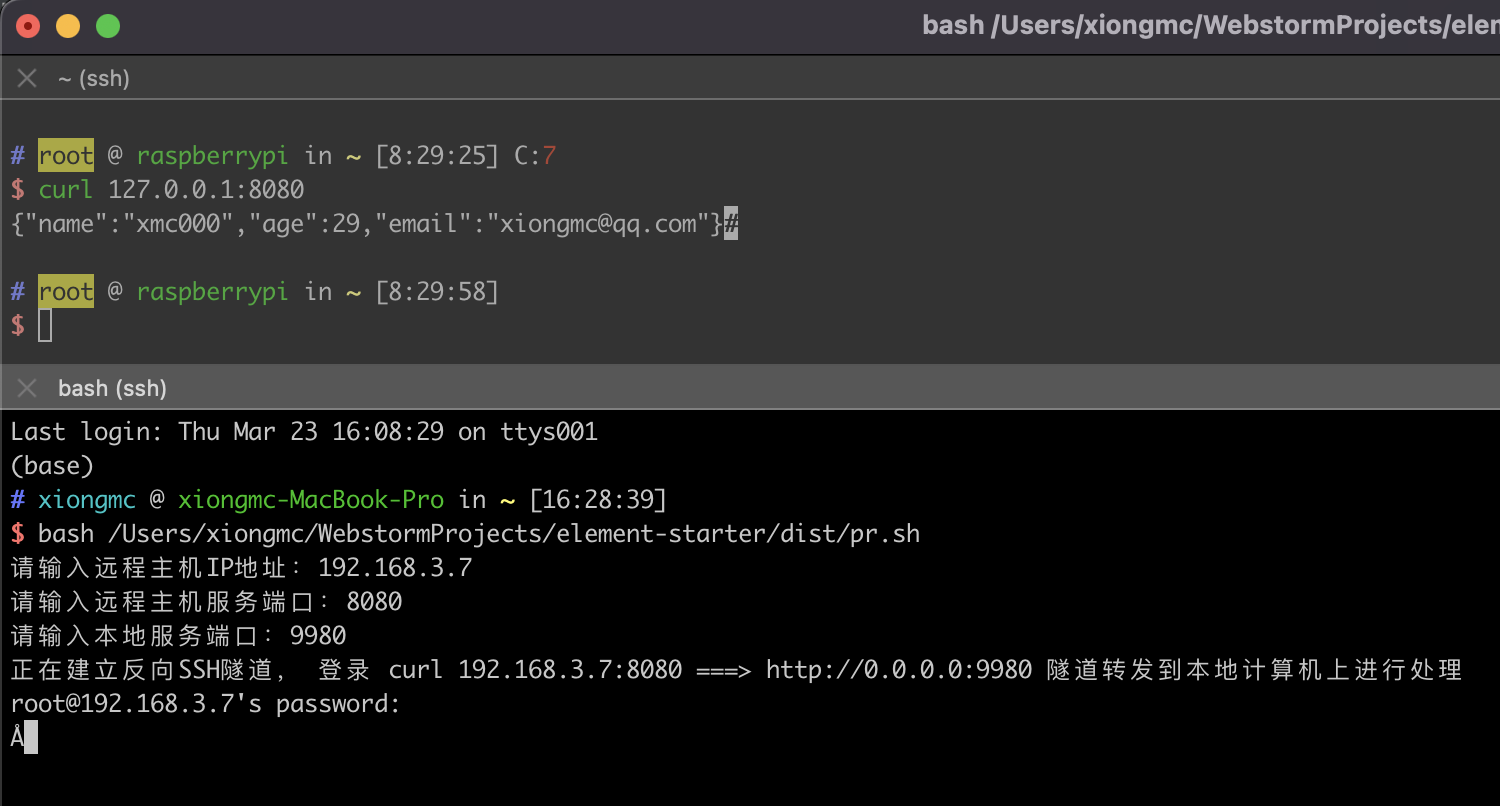Click the "Last login" line in lower pane
The height and width of the screenshot is (806, 1500).
pos(304,432)
